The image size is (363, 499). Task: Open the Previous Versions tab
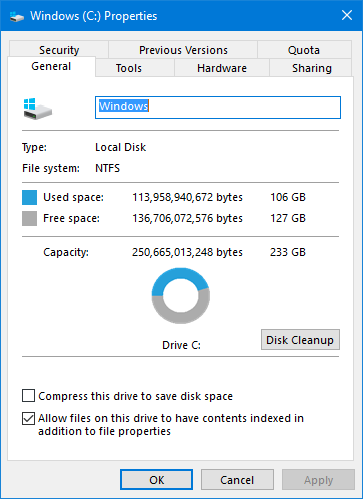coord(183,50)
